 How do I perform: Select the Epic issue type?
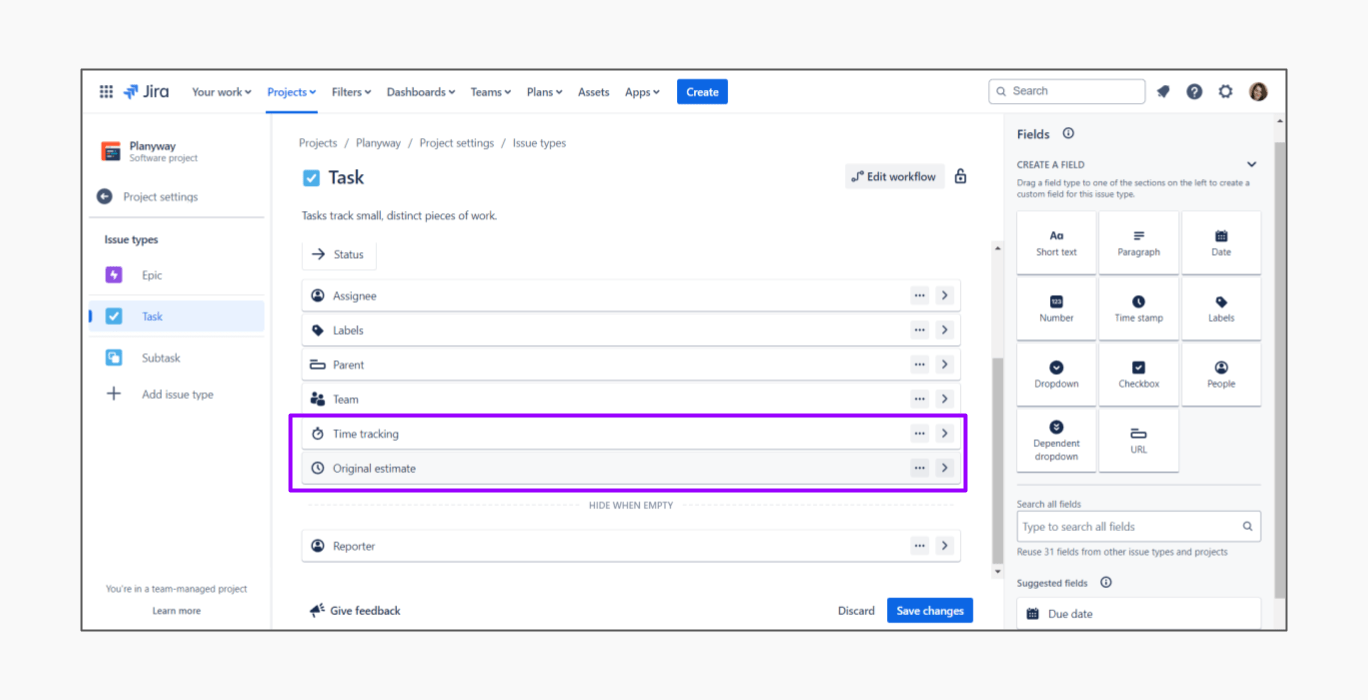[x=151, y=275]
